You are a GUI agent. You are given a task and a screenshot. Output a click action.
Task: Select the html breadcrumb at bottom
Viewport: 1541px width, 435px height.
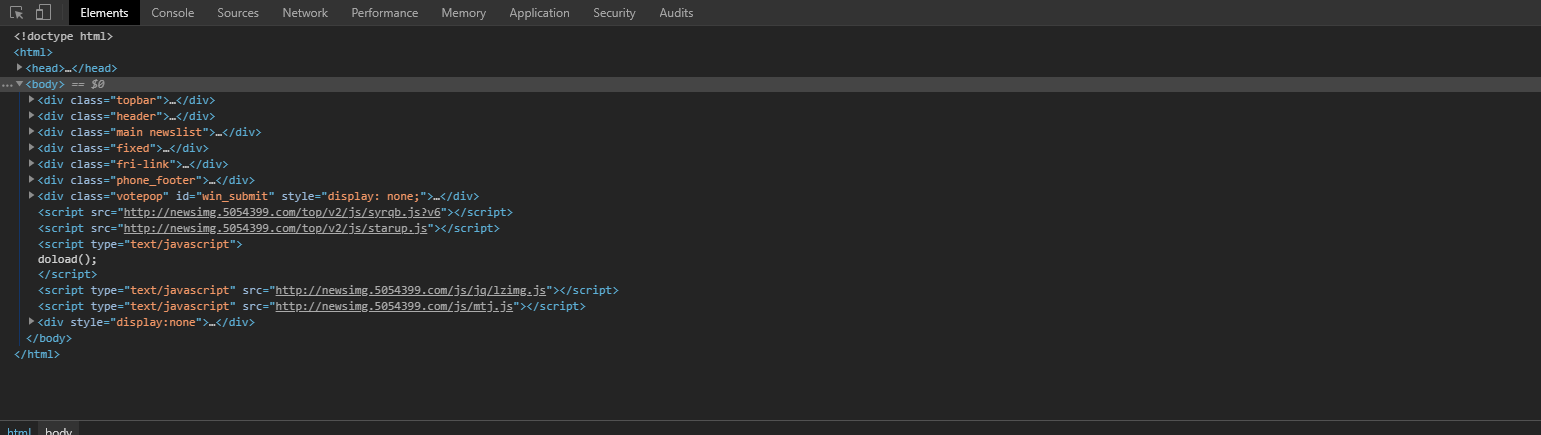(18, 431)
